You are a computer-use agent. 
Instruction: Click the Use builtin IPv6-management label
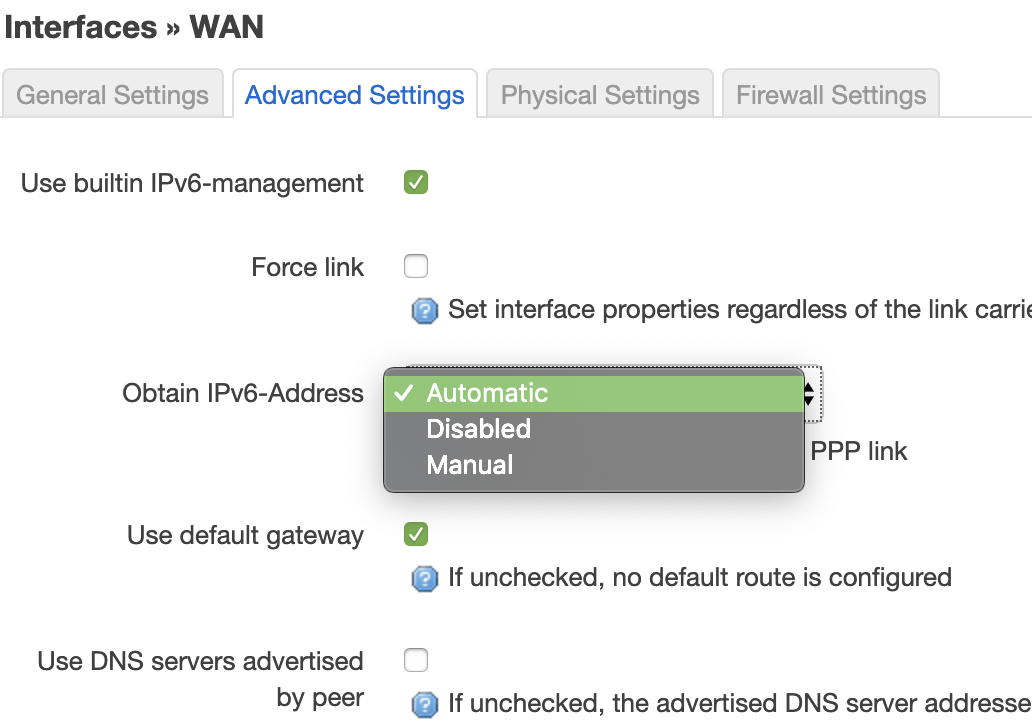tap(192, 184)
